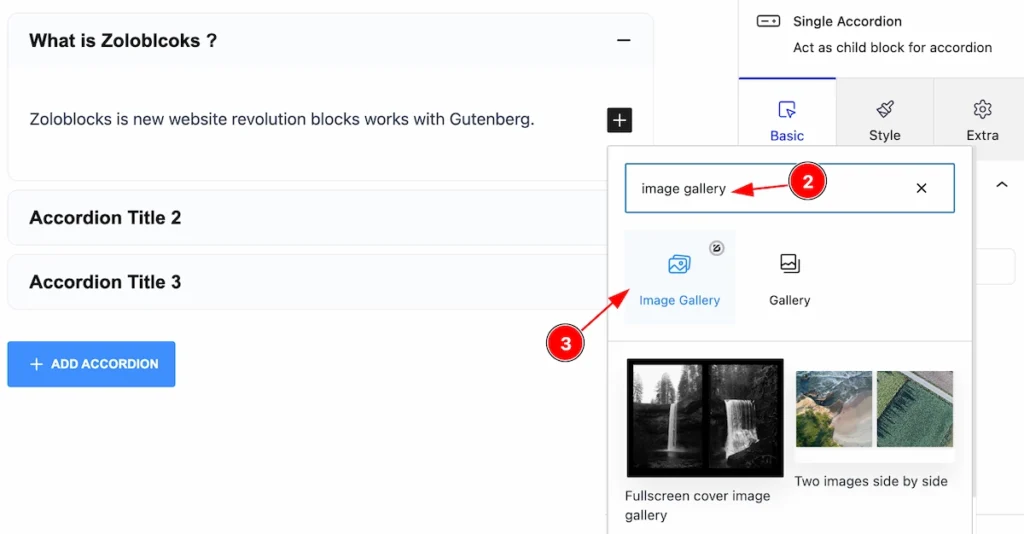
Task: Click the ADD ACCORDION button
Action: [91, 364]
